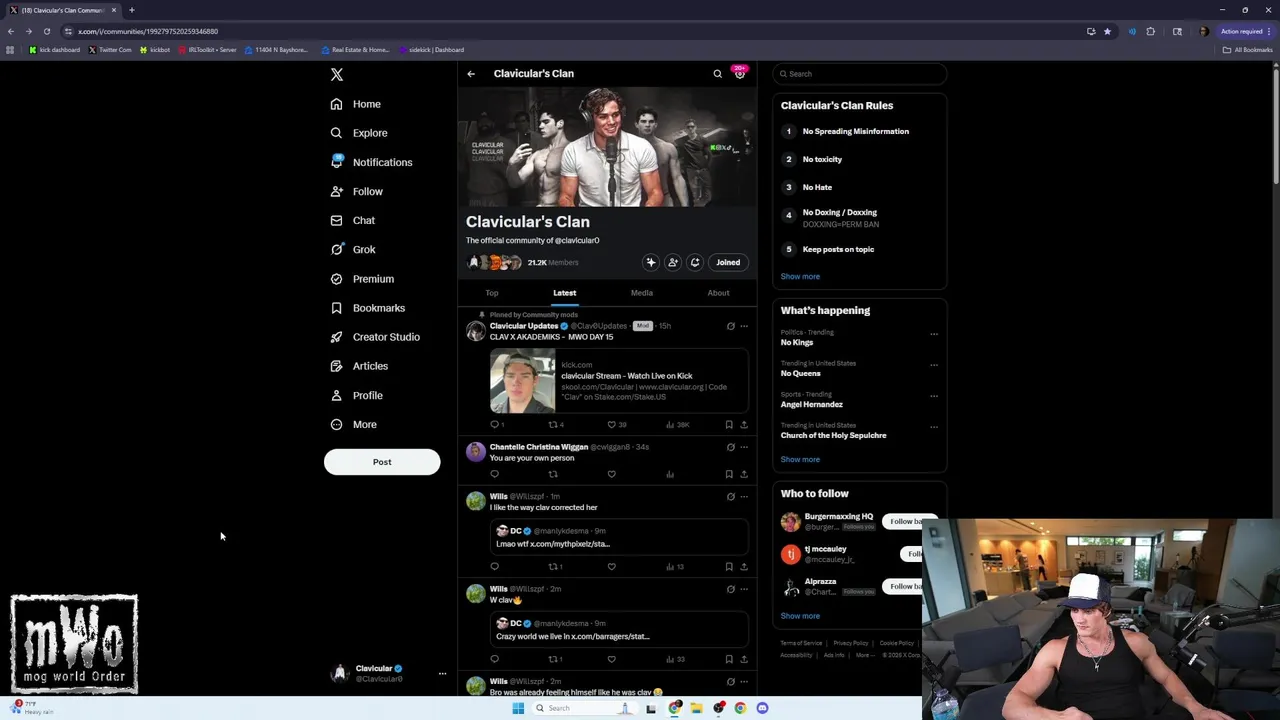Click the invite members icon

click(x=673, y=263)
